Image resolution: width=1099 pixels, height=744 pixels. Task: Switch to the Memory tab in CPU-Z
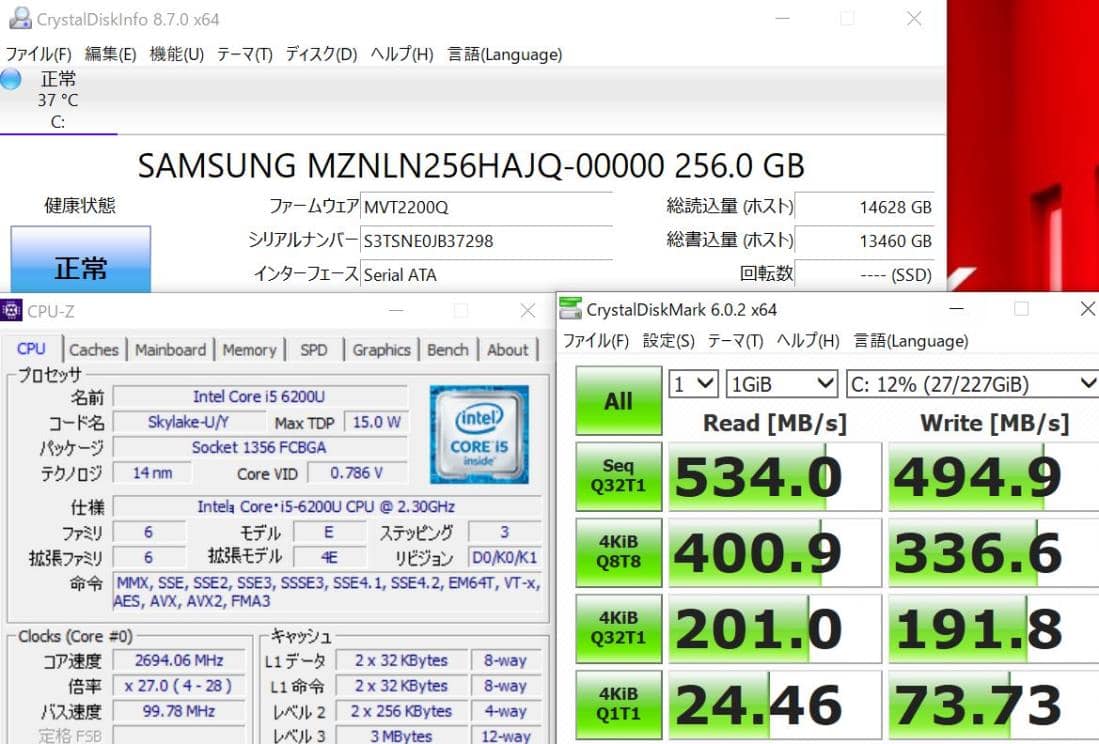[250, 350]
